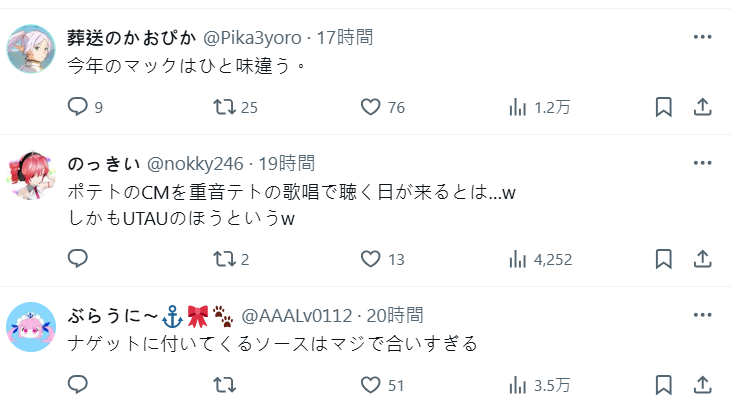Viewport: 731px width, 404px height.
Task: Click the @AAALv0112 round avatar
Action: [31, 327]
